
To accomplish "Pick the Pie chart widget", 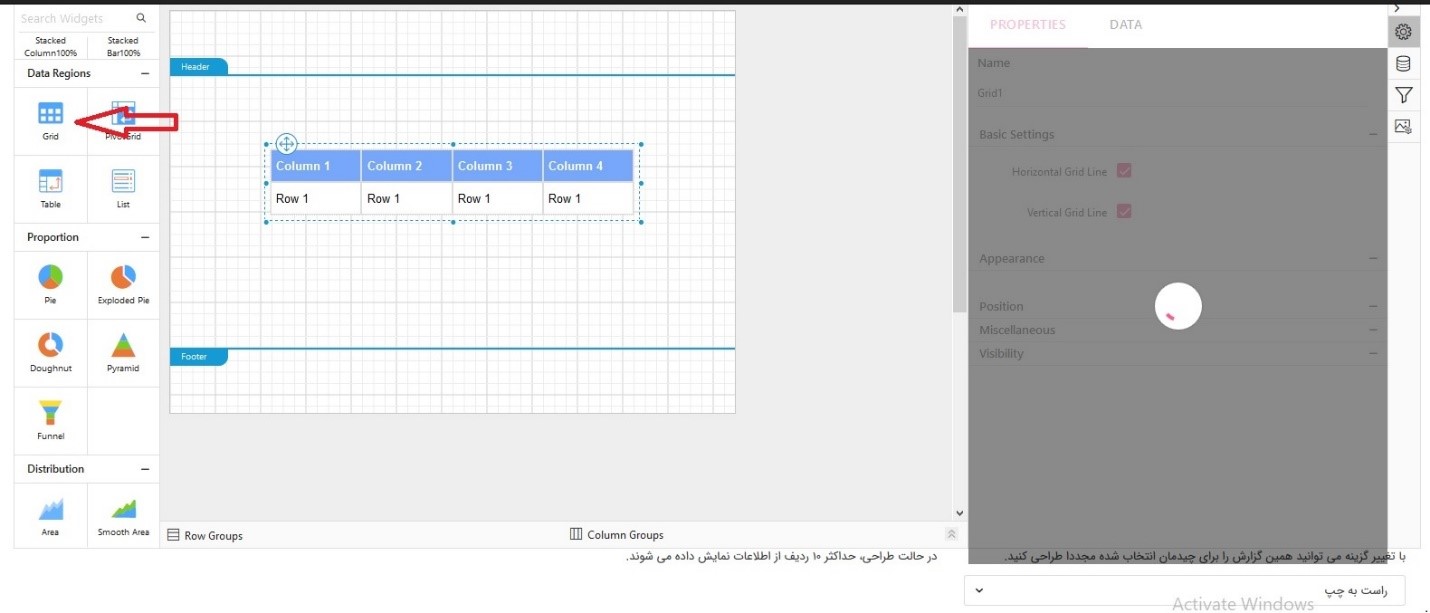I will click(50, 277).
